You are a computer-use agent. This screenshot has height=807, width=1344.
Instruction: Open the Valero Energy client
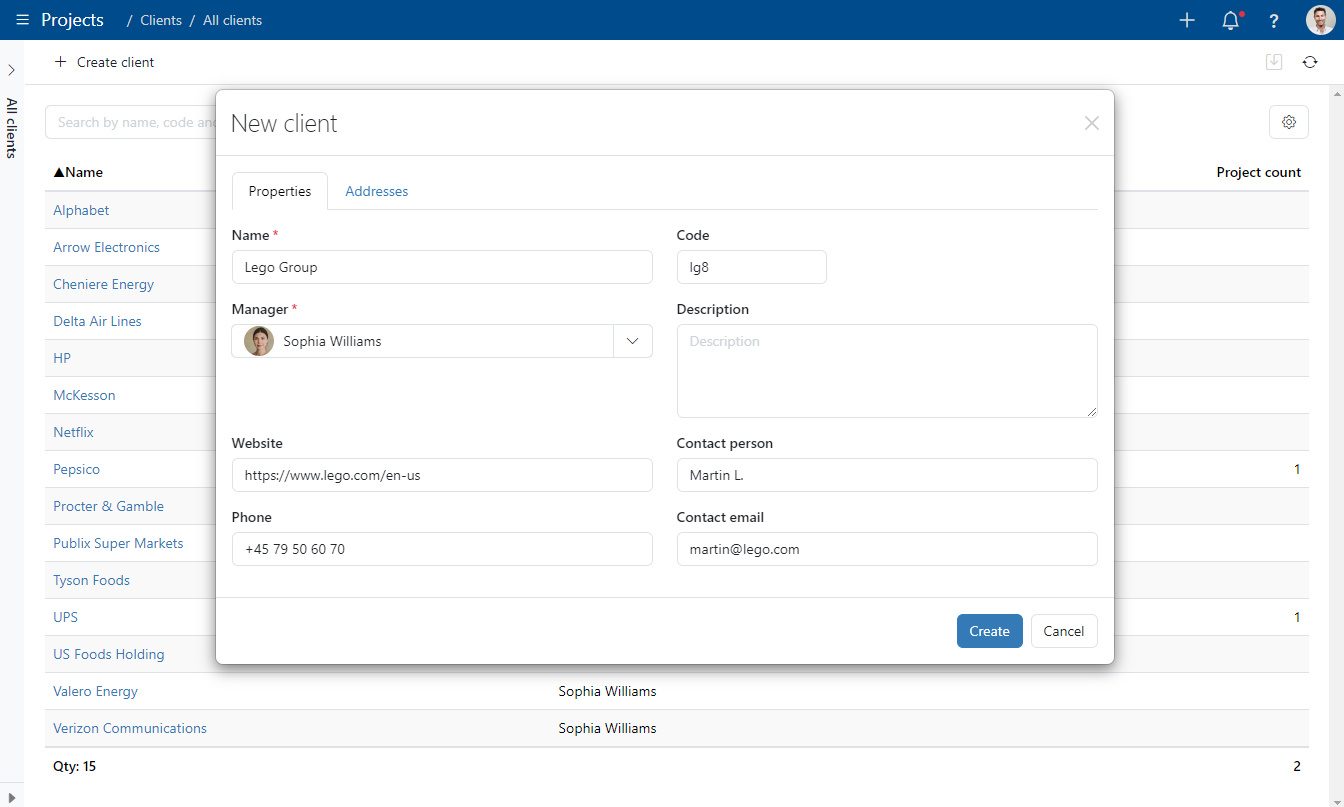(95, 691)
